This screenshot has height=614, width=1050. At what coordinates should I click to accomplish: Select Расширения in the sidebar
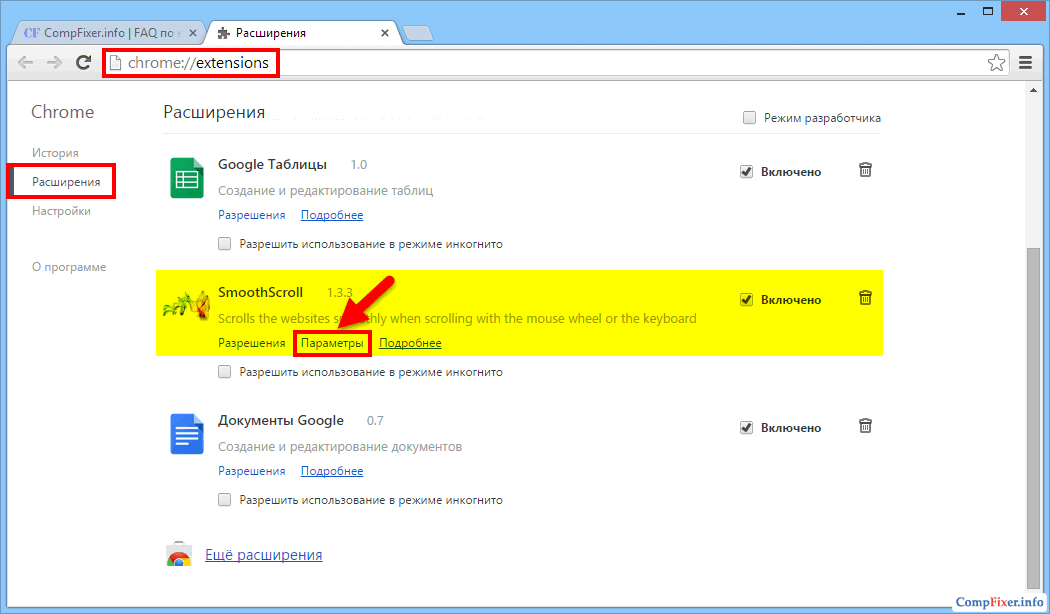66,182
